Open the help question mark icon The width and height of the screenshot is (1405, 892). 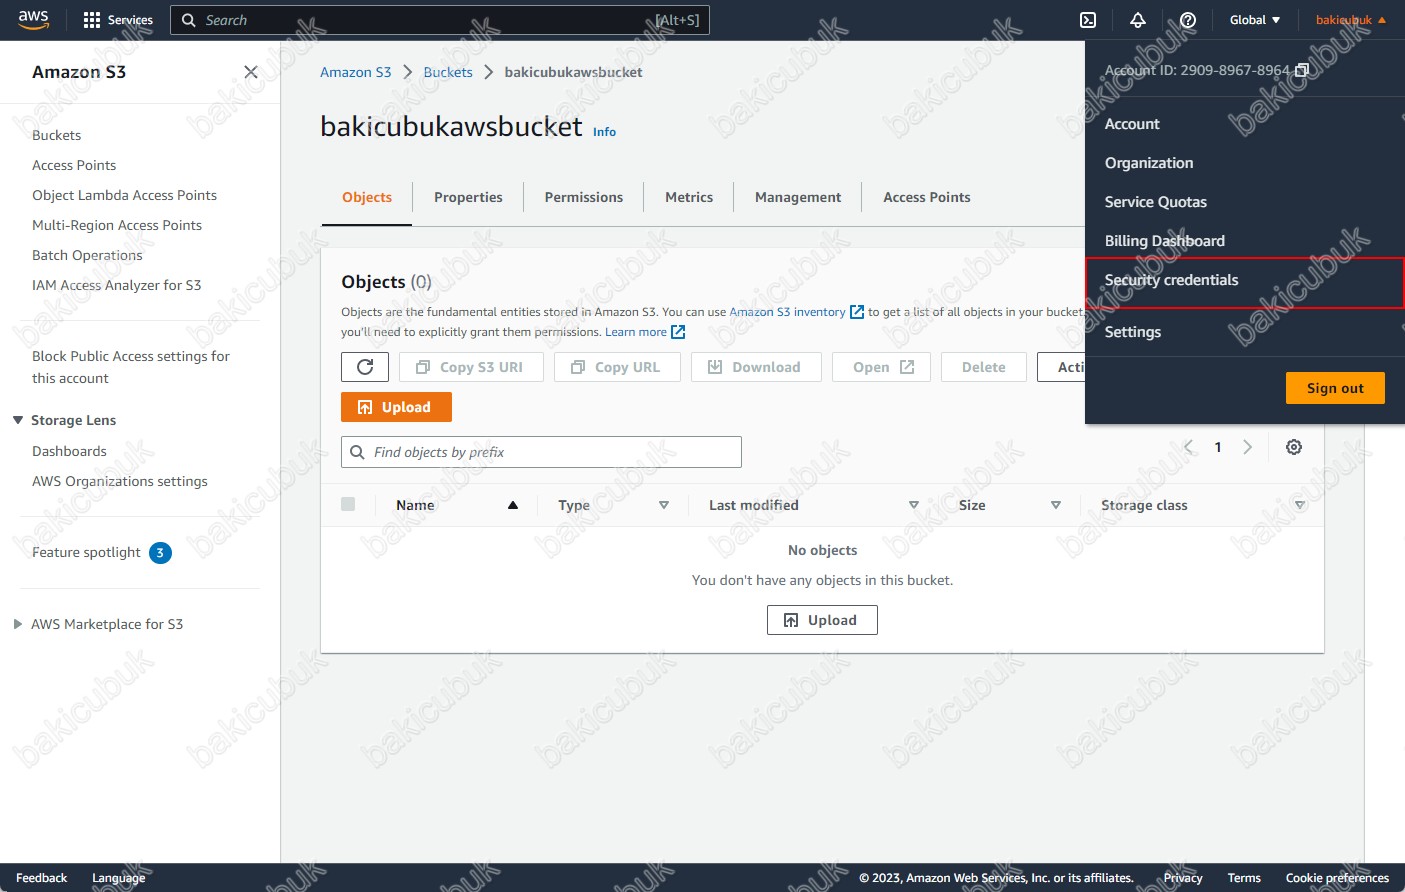1188,20
